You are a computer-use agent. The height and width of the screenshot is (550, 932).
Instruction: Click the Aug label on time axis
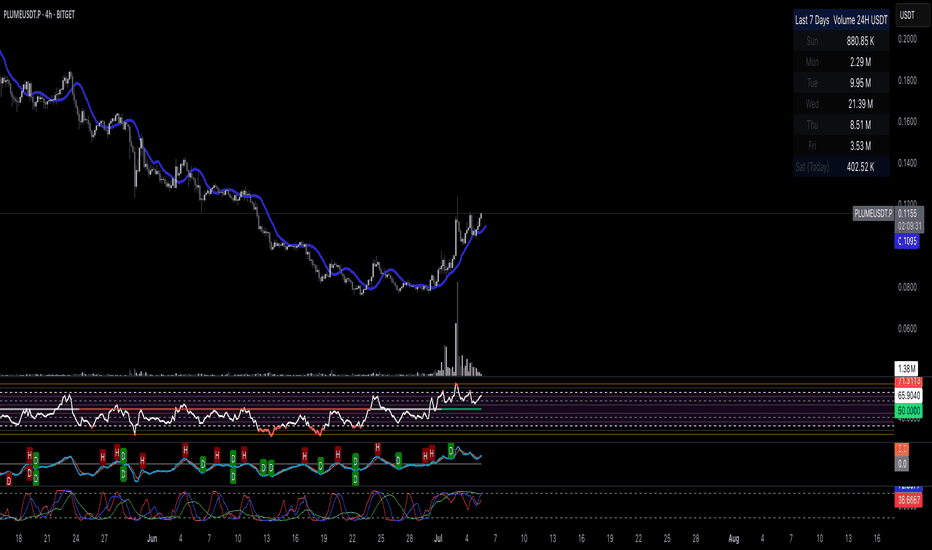(x=733, y=539)
